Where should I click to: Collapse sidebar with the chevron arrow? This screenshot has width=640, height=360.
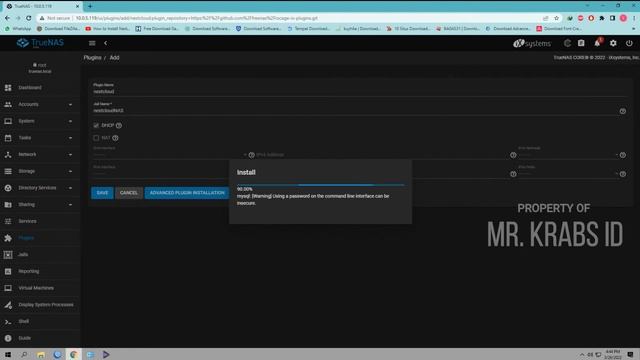(x=105, y=43)
